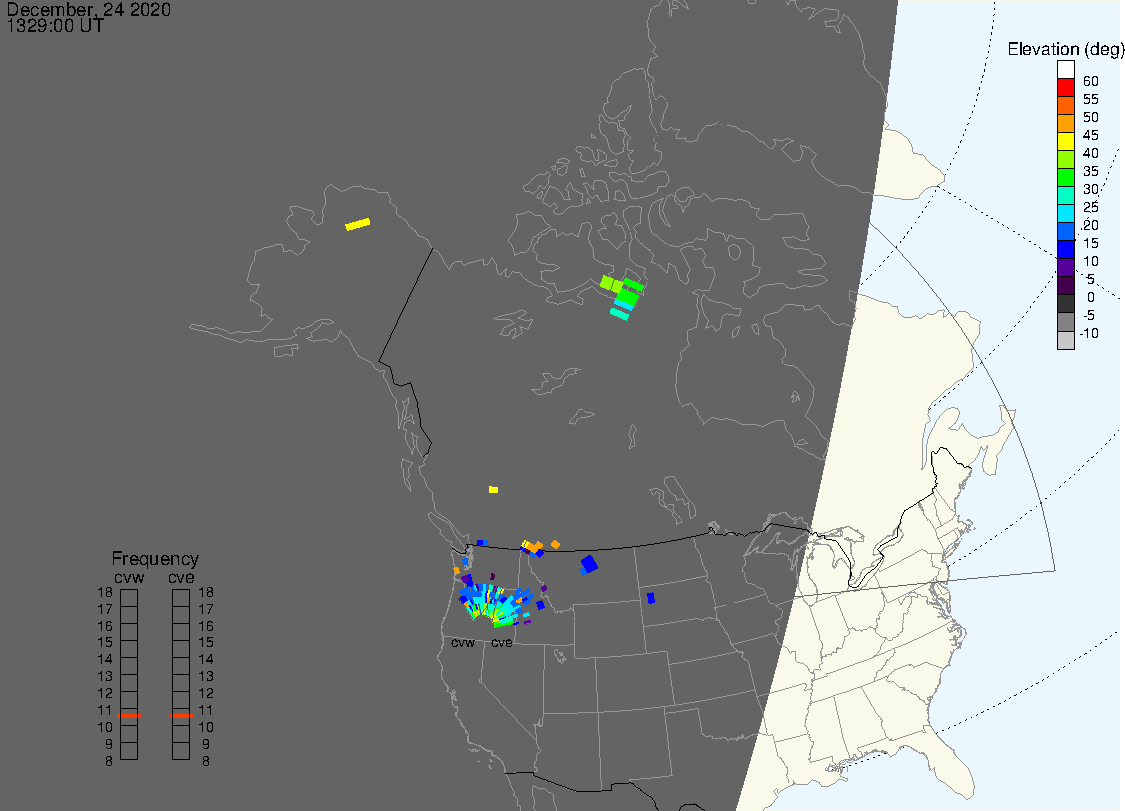Click the red frequency marker in cve bar
The height and width of the screenshot is (811, 1125).
coord(182,716)
